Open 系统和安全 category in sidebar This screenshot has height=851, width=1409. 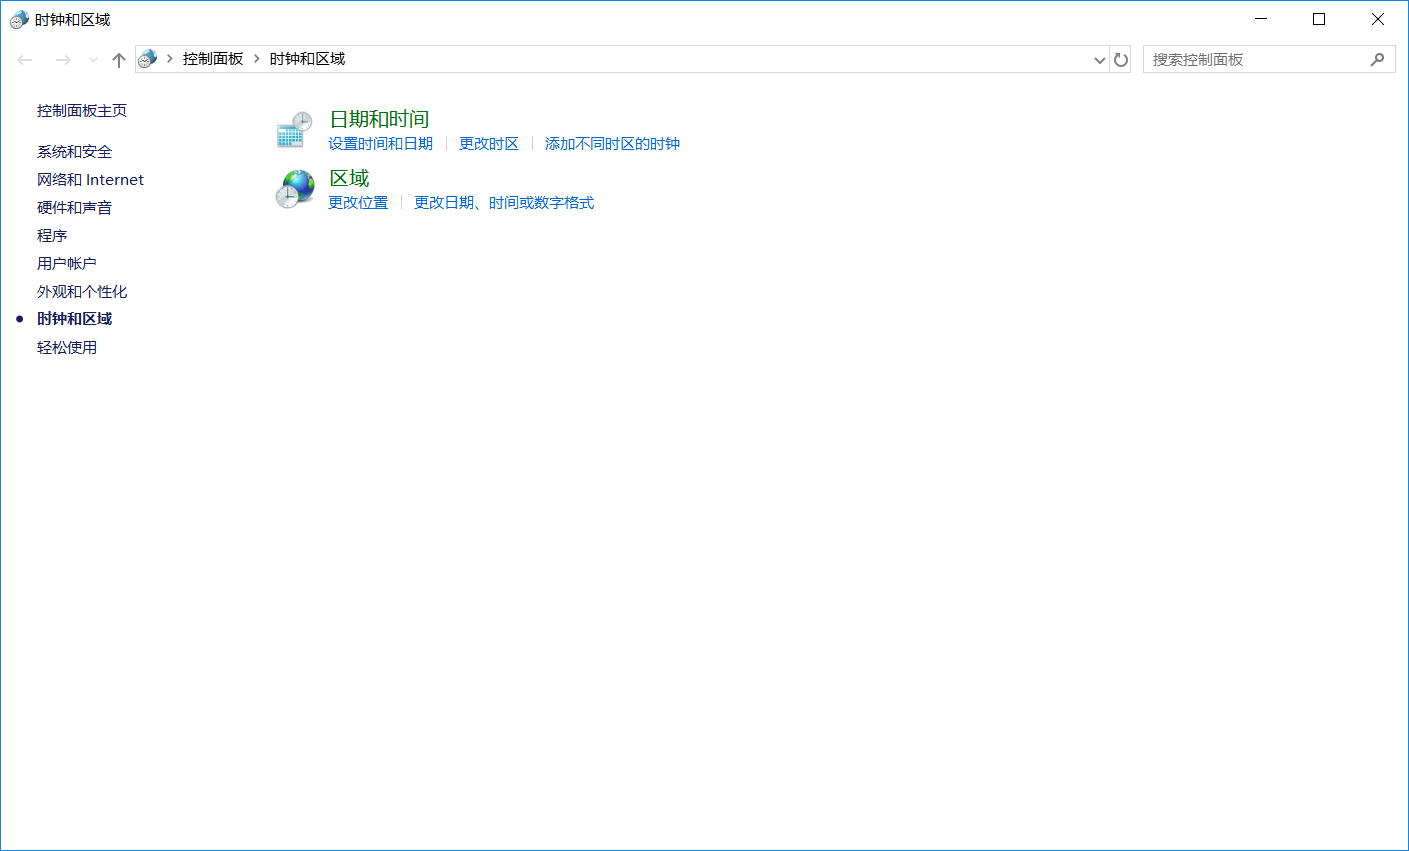[x=74, y=152]
